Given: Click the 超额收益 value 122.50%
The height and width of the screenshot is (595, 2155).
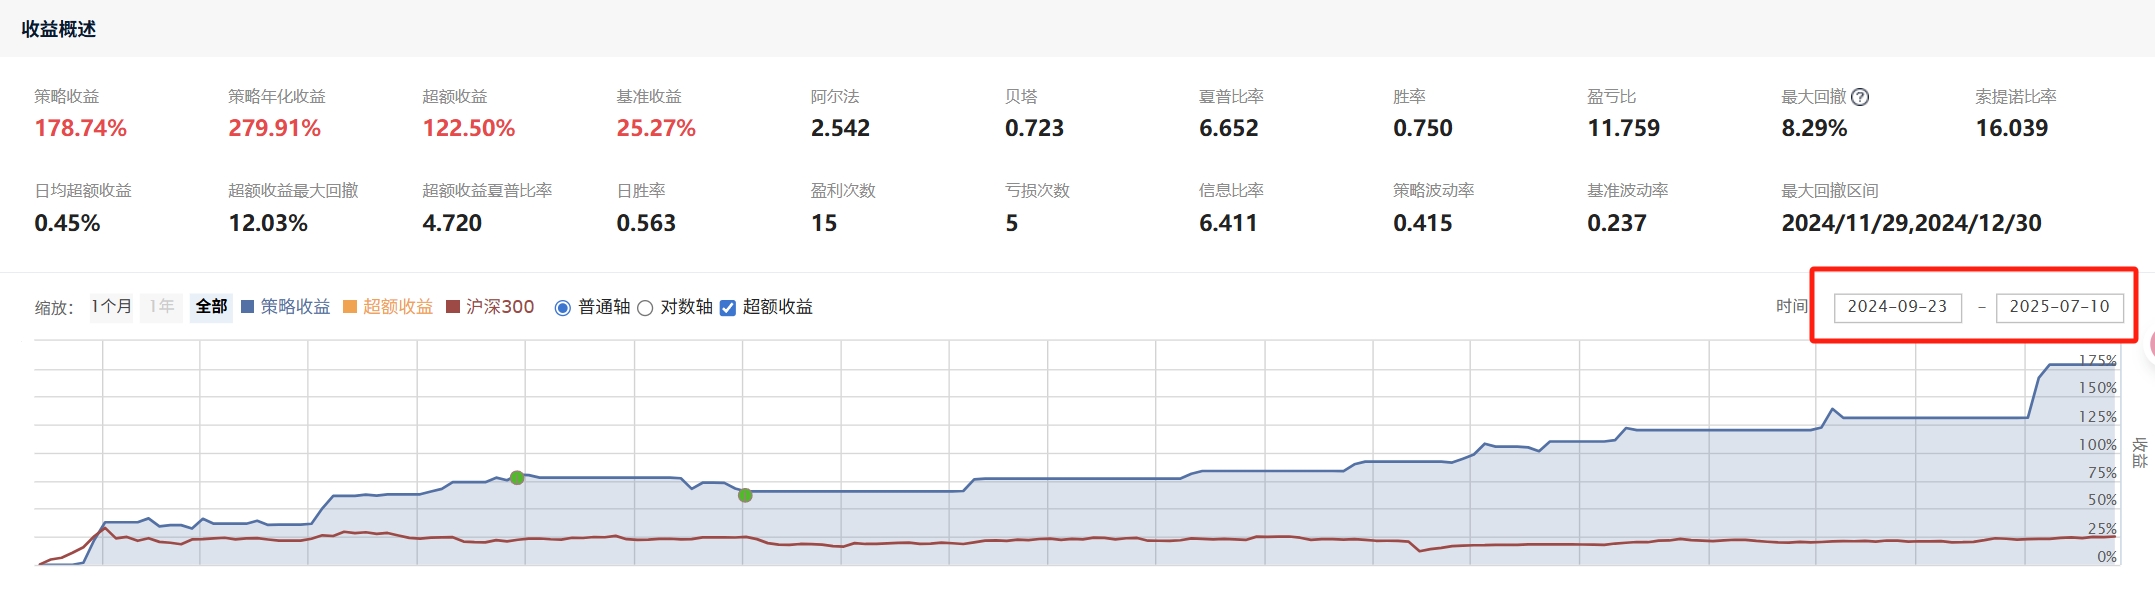Looking at the screenshot, I should coord(469,128).
